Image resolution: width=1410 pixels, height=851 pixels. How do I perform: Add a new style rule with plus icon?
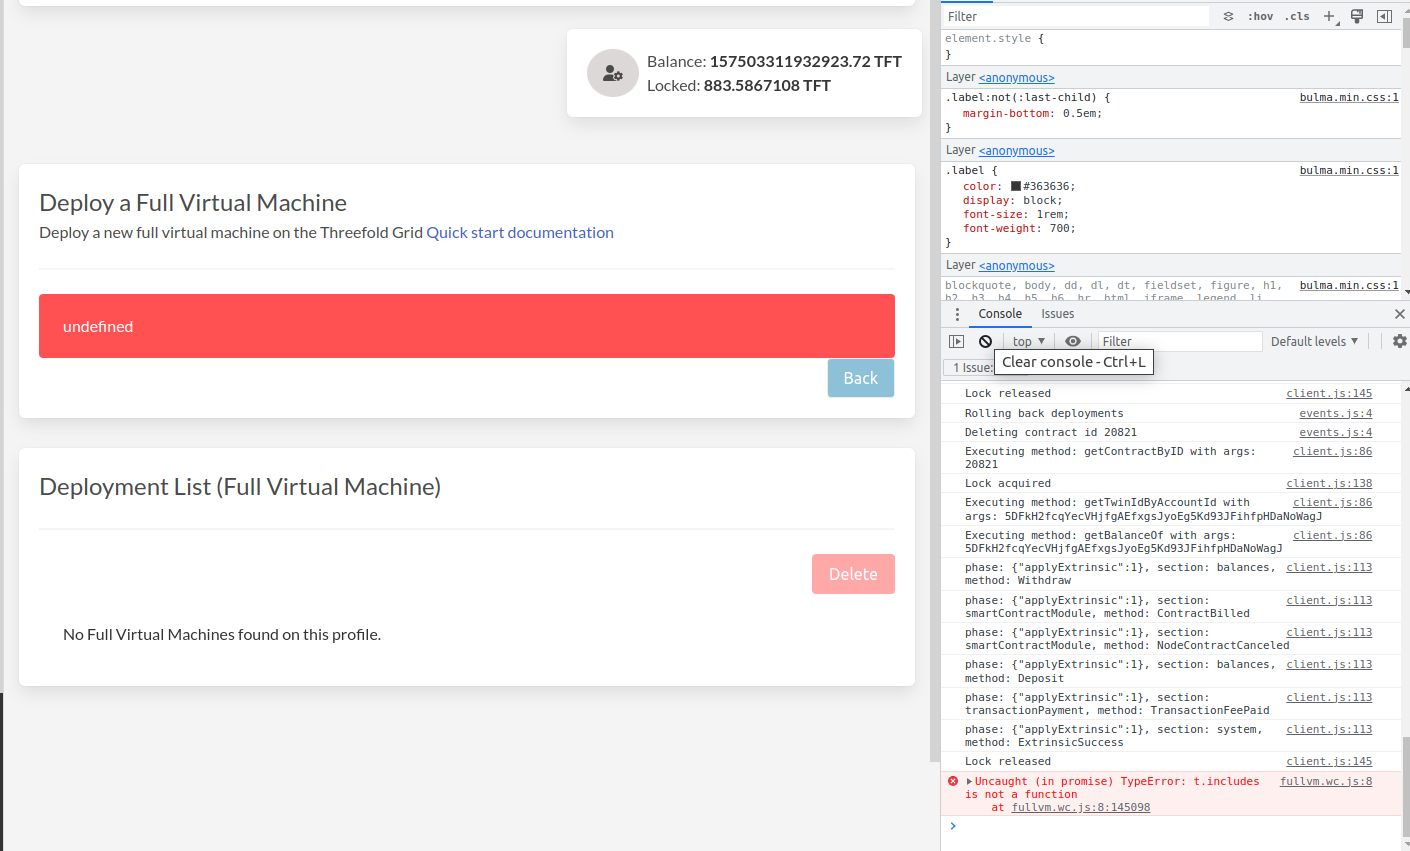[1329, 15]
